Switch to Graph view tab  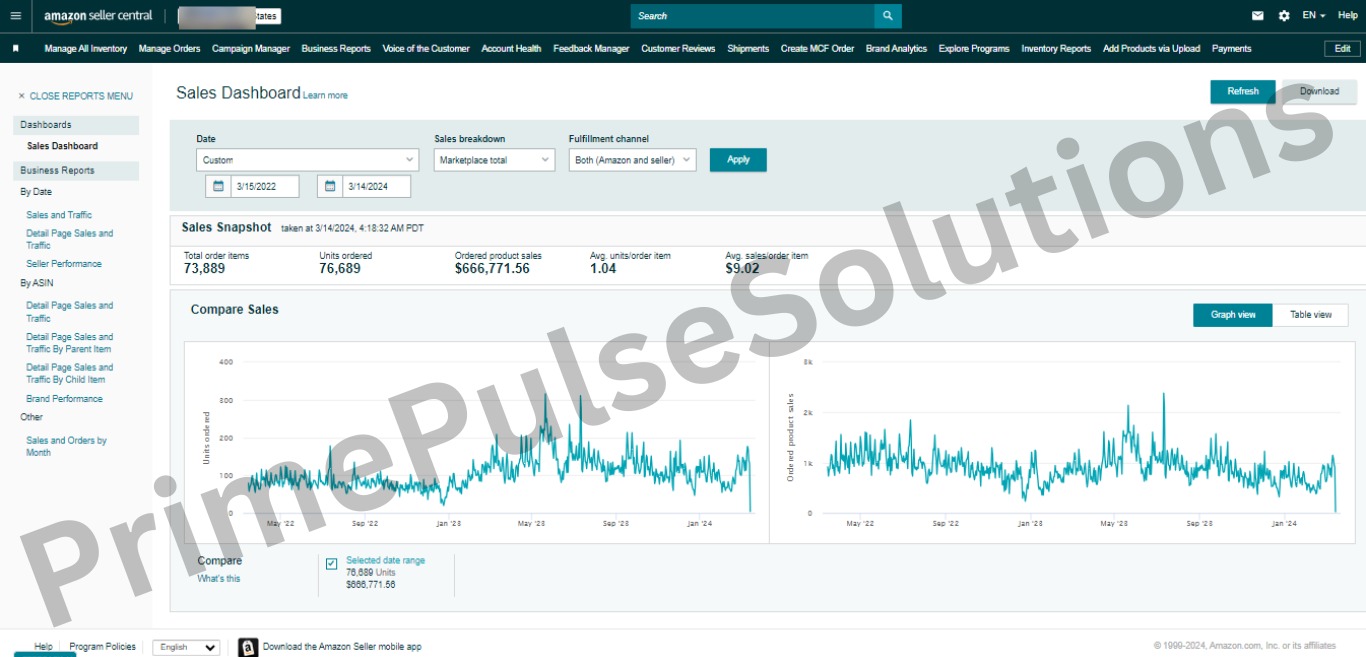[1233, 315]
